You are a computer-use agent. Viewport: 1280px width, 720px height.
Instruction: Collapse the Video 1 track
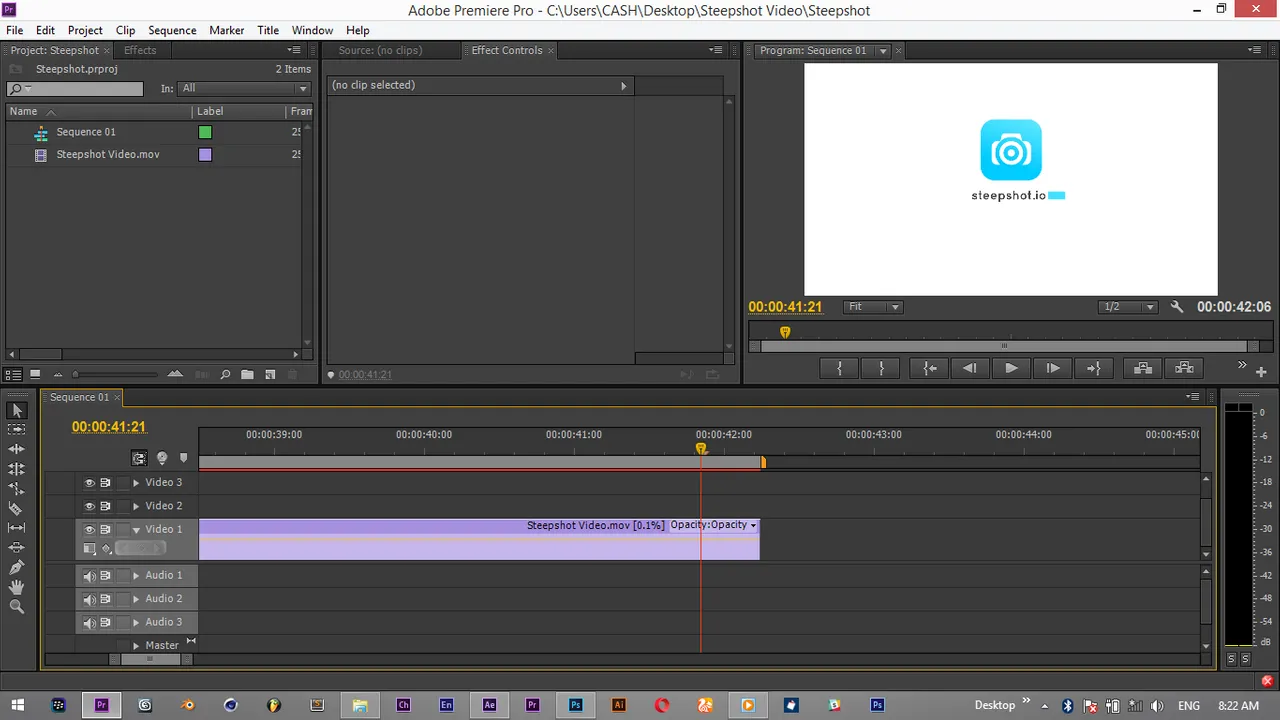[x=136, y=530]
